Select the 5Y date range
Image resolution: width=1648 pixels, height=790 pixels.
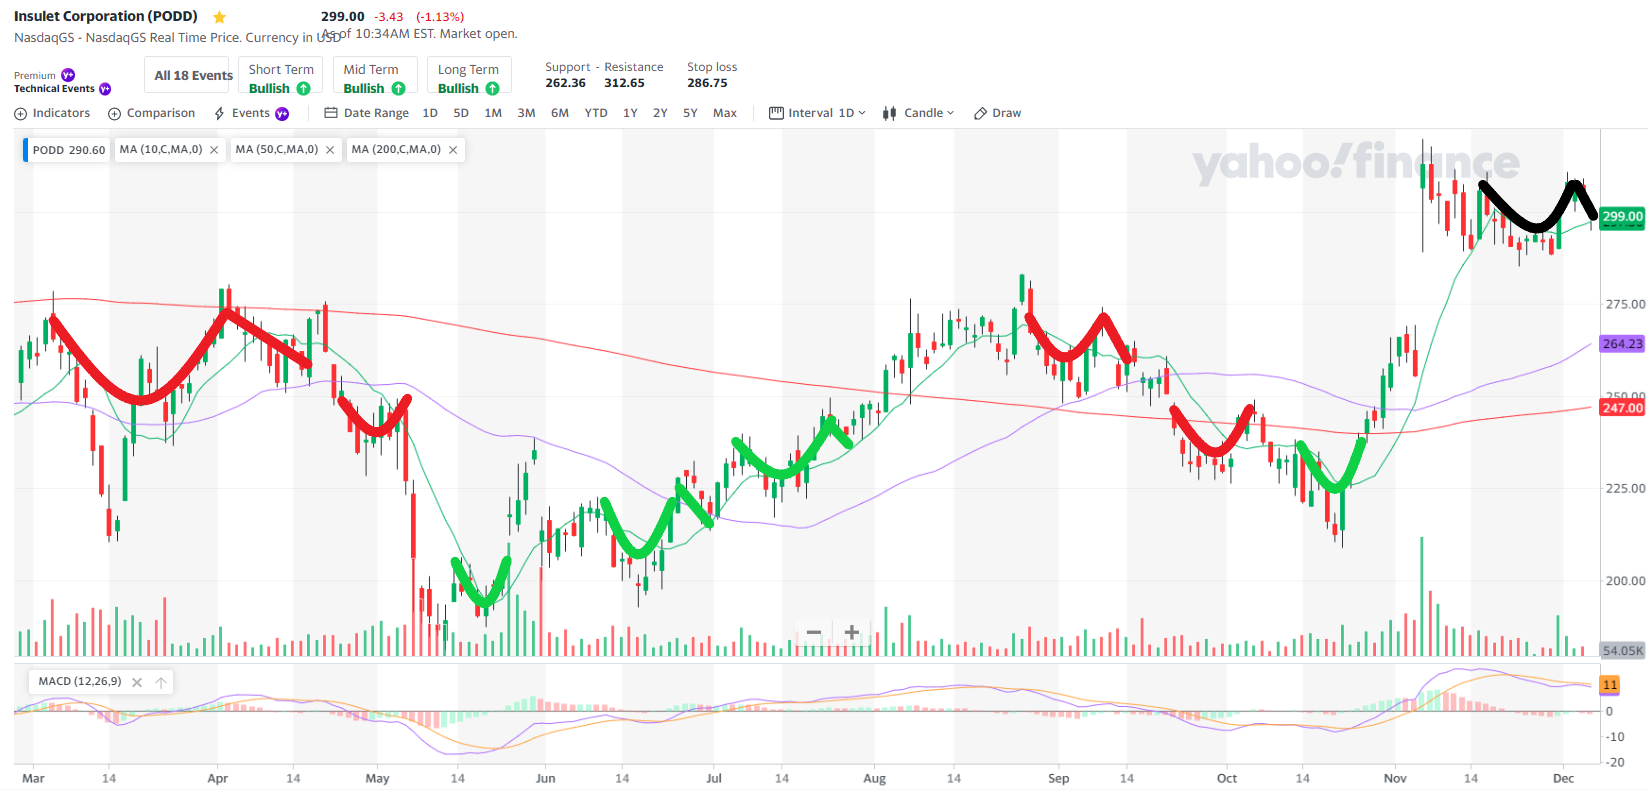click(690, 113)
